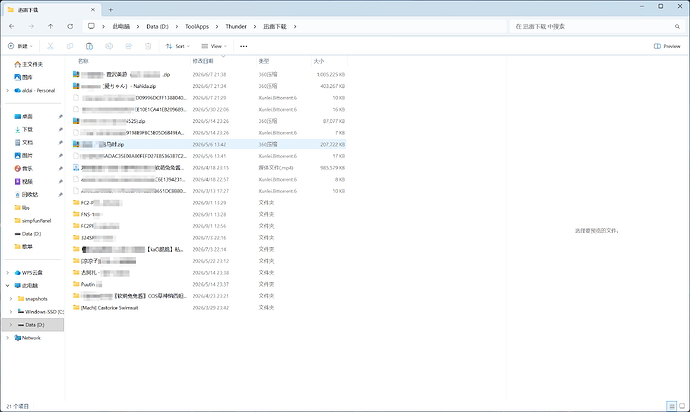This screenshot has width=690, height=412.
Task: Select ToolApps in the breadcrumb path
Action: (x=197, y=26)
